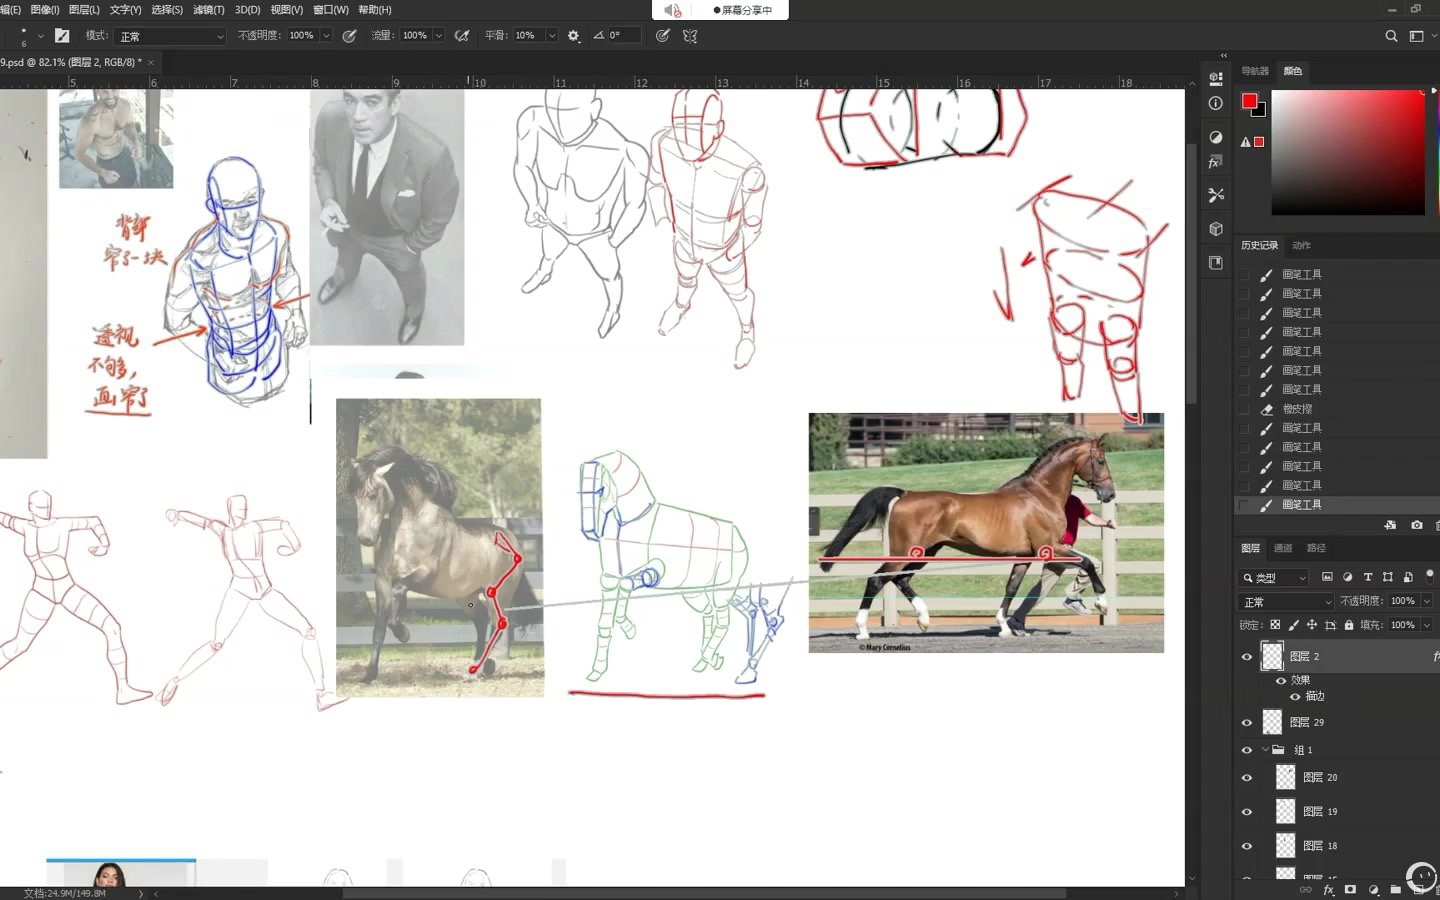Hide group 组 1

tap(1246, 750)
